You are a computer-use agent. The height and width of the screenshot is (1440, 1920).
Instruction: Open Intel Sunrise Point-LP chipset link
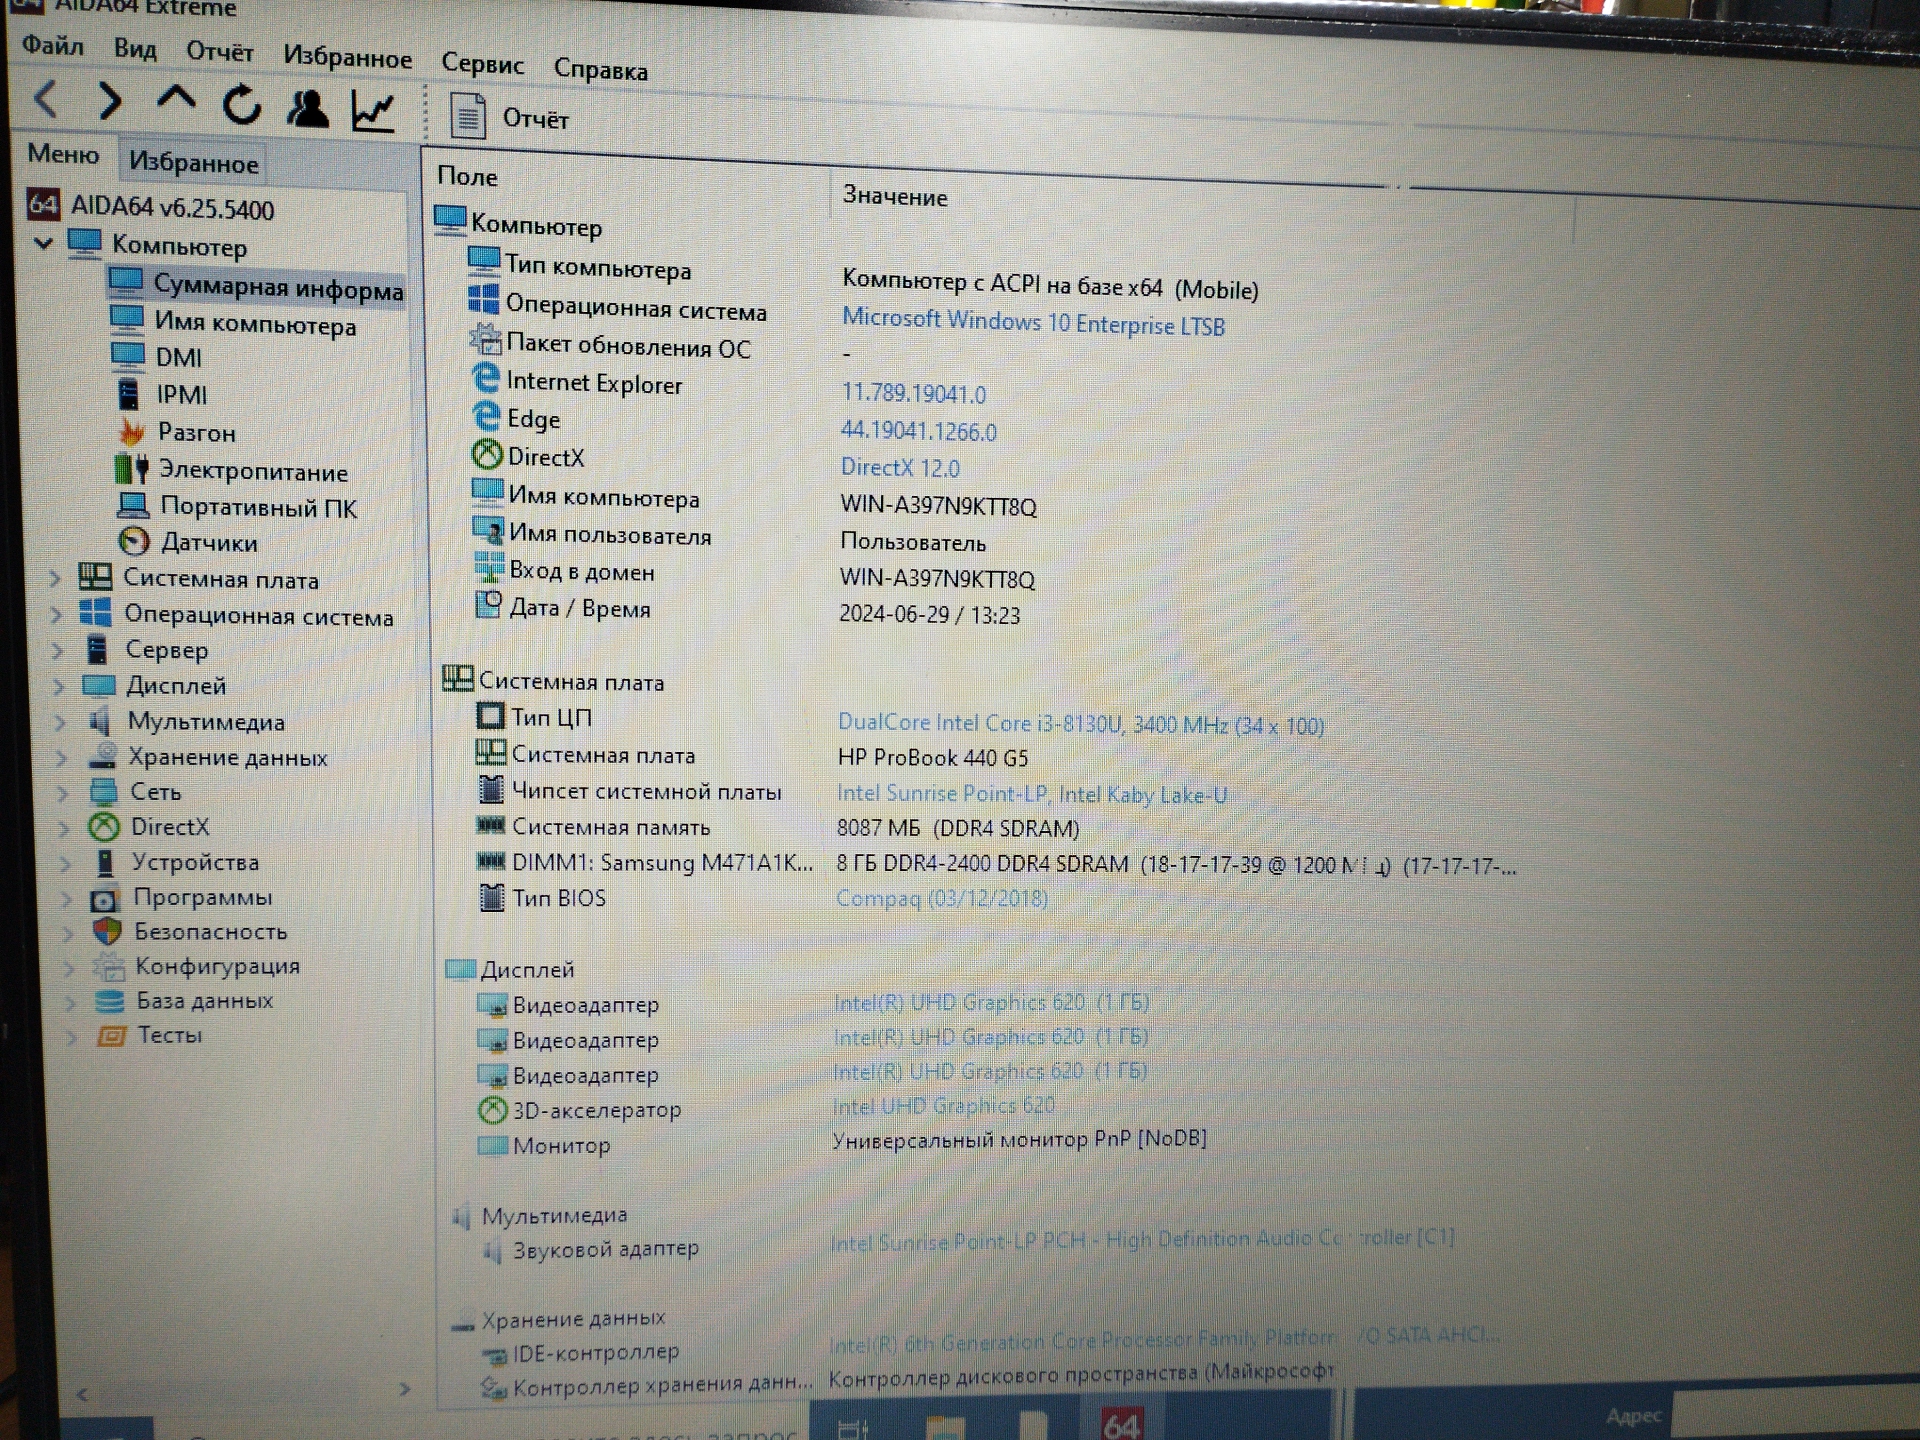click(1032, 794)
